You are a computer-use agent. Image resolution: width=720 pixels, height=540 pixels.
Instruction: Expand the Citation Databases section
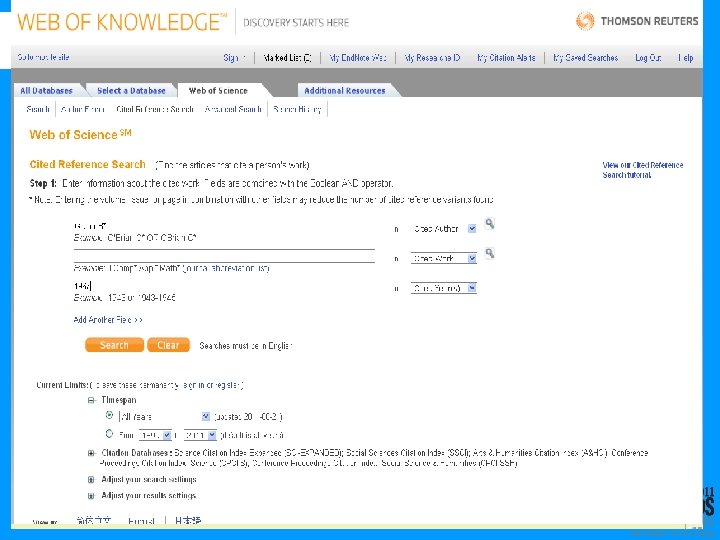[x=91, y=453]
